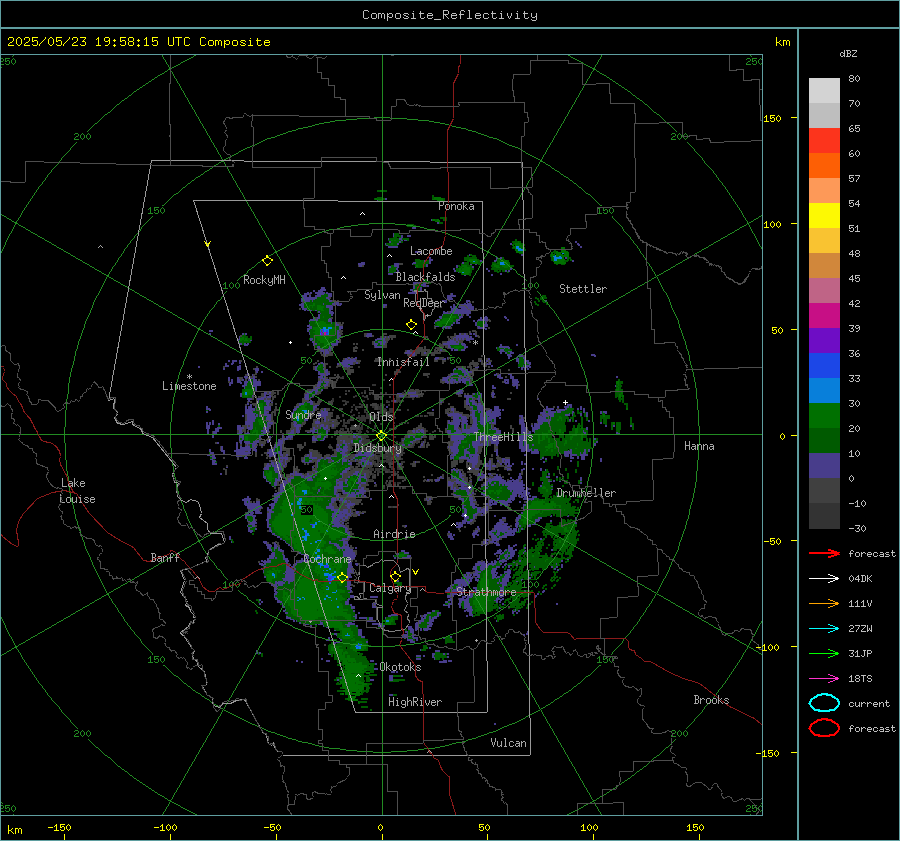Click the white 04DK arrow in legend
Screen dimensions: 900x841
point(824,578)
